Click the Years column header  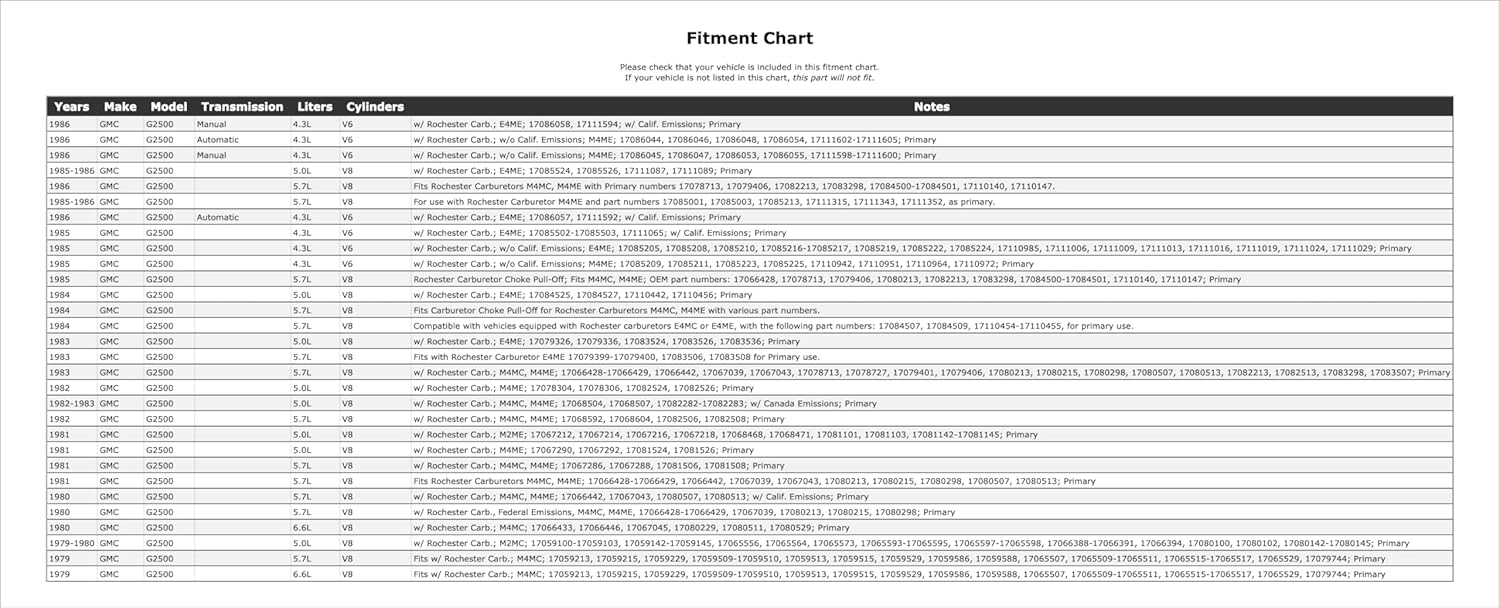[x=71, y=107]
